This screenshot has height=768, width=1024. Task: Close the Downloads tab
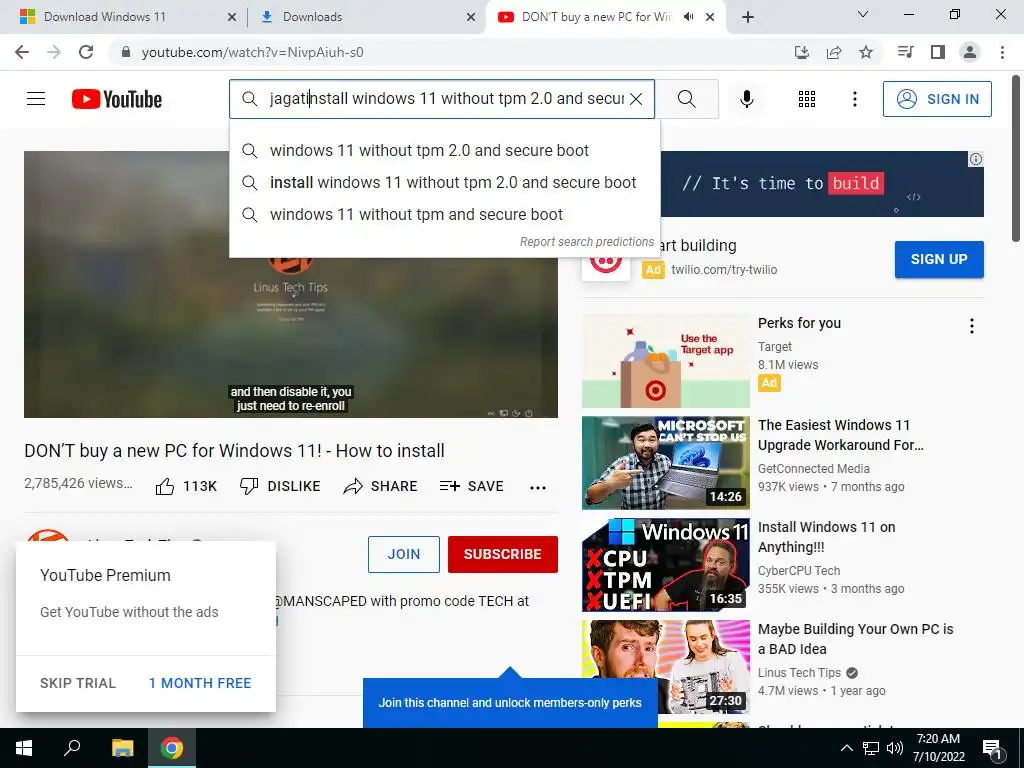(471, 17)
